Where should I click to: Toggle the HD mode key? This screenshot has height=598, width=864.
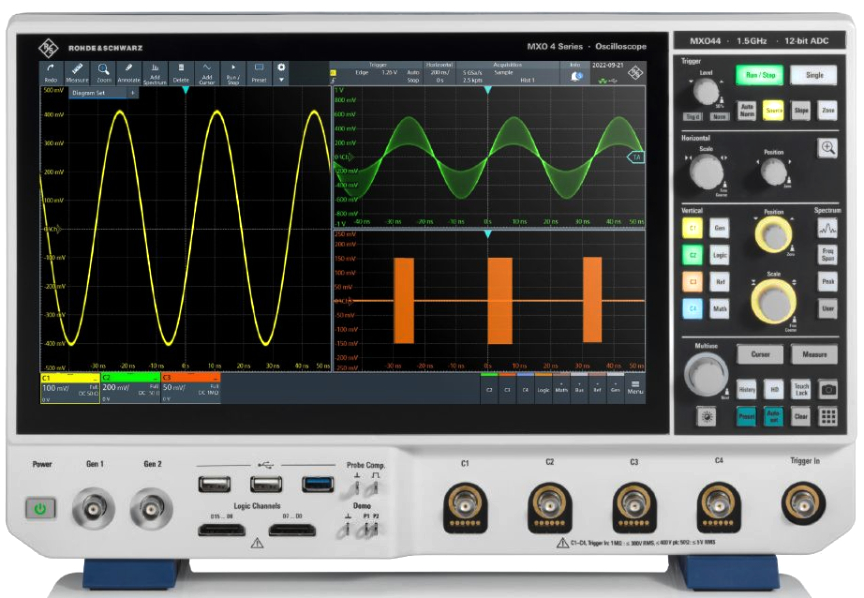[774, 389]
